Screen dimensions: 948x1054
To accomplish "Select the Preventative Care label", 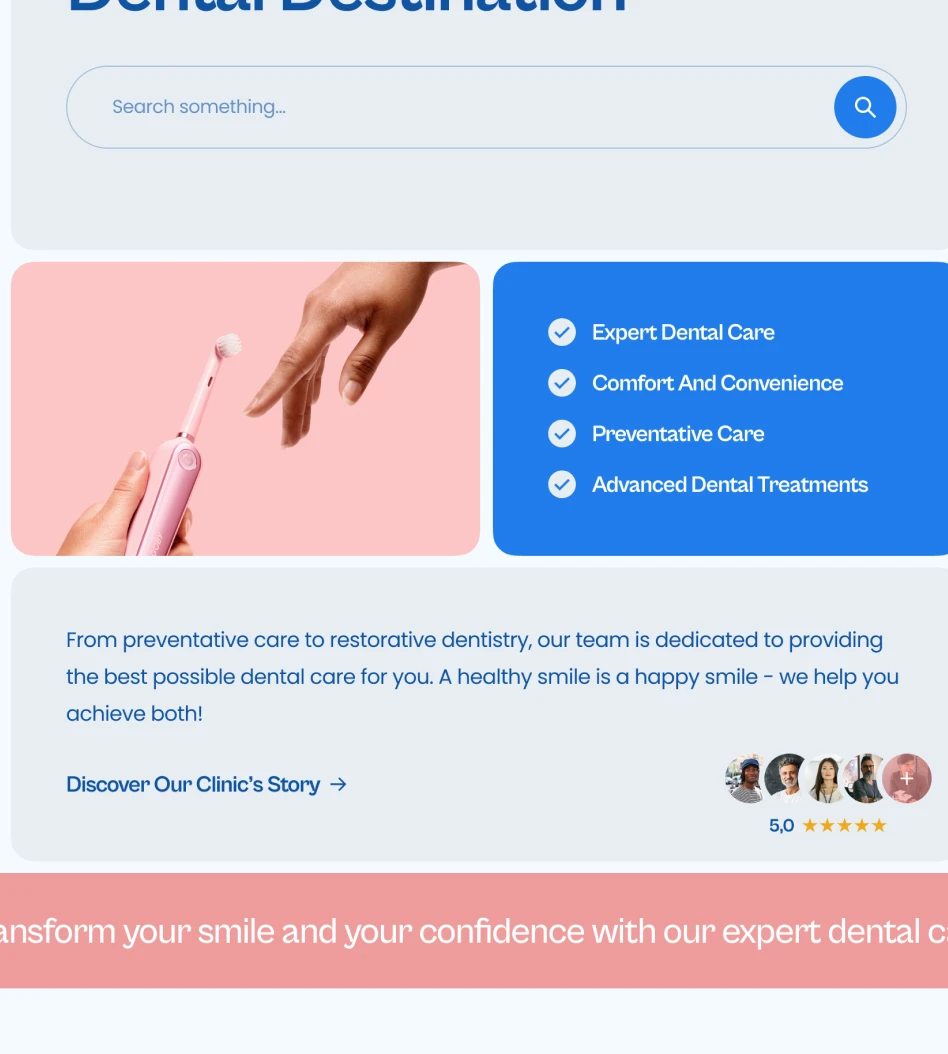I will tap(678, 434).
